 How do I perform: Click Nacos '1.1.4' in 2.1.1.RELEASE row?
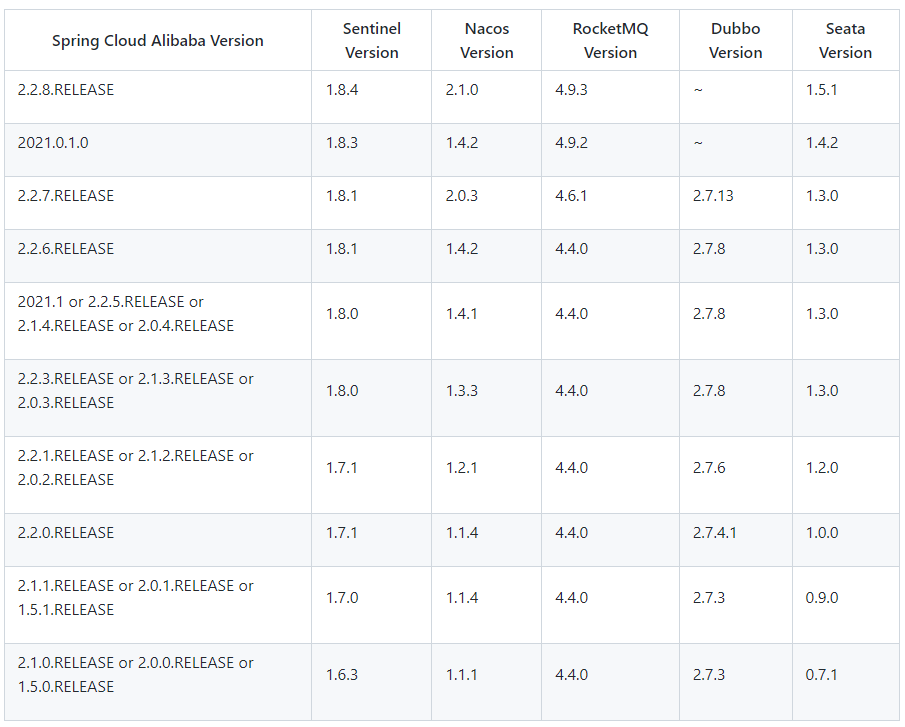click(x=462, y=598)
